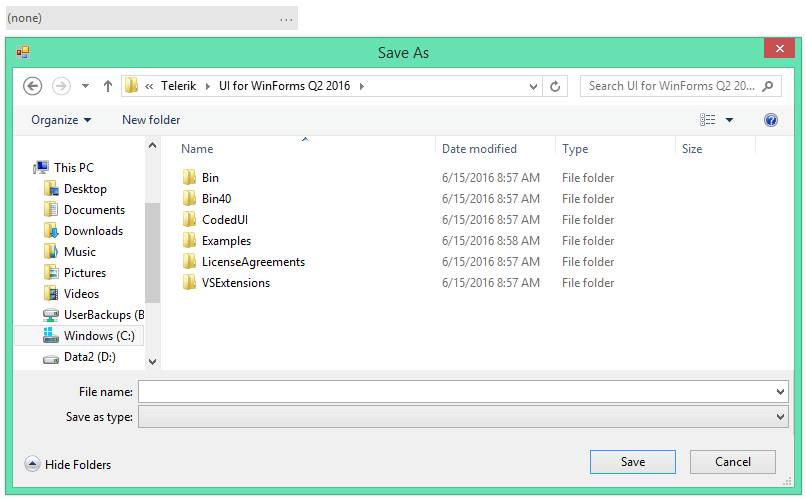
Task: Expand breadcrumb arrow after Telerik
Action: 208,86
